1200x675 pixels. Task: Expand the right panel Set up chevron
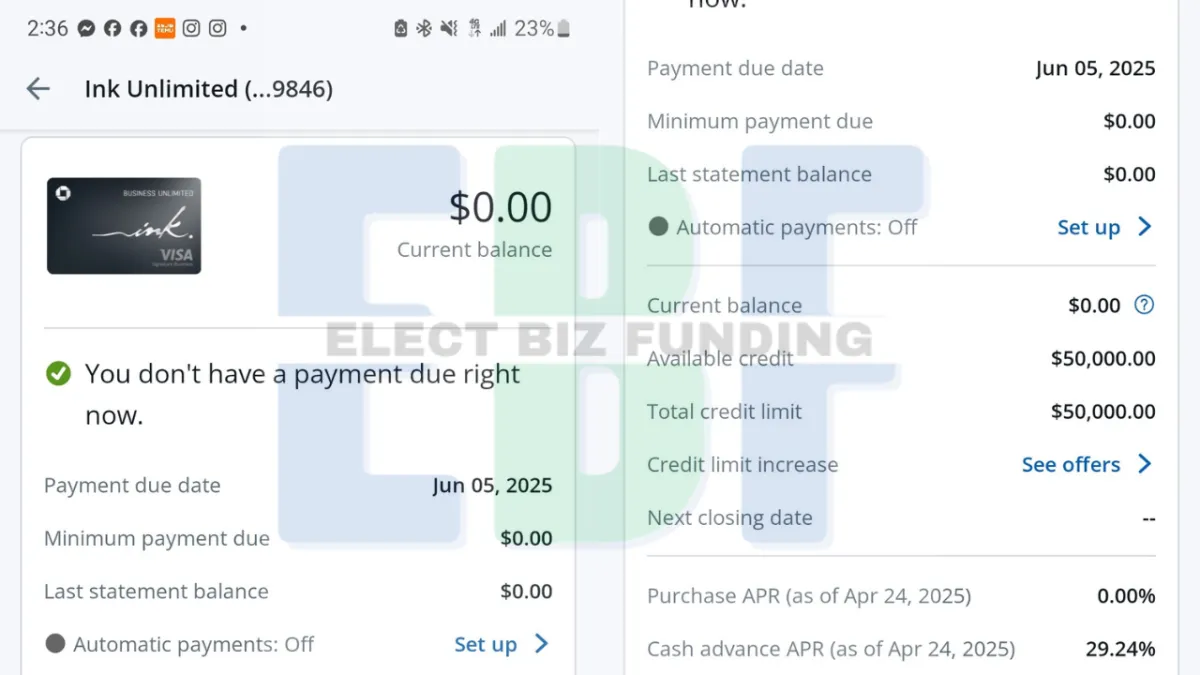1145,227
